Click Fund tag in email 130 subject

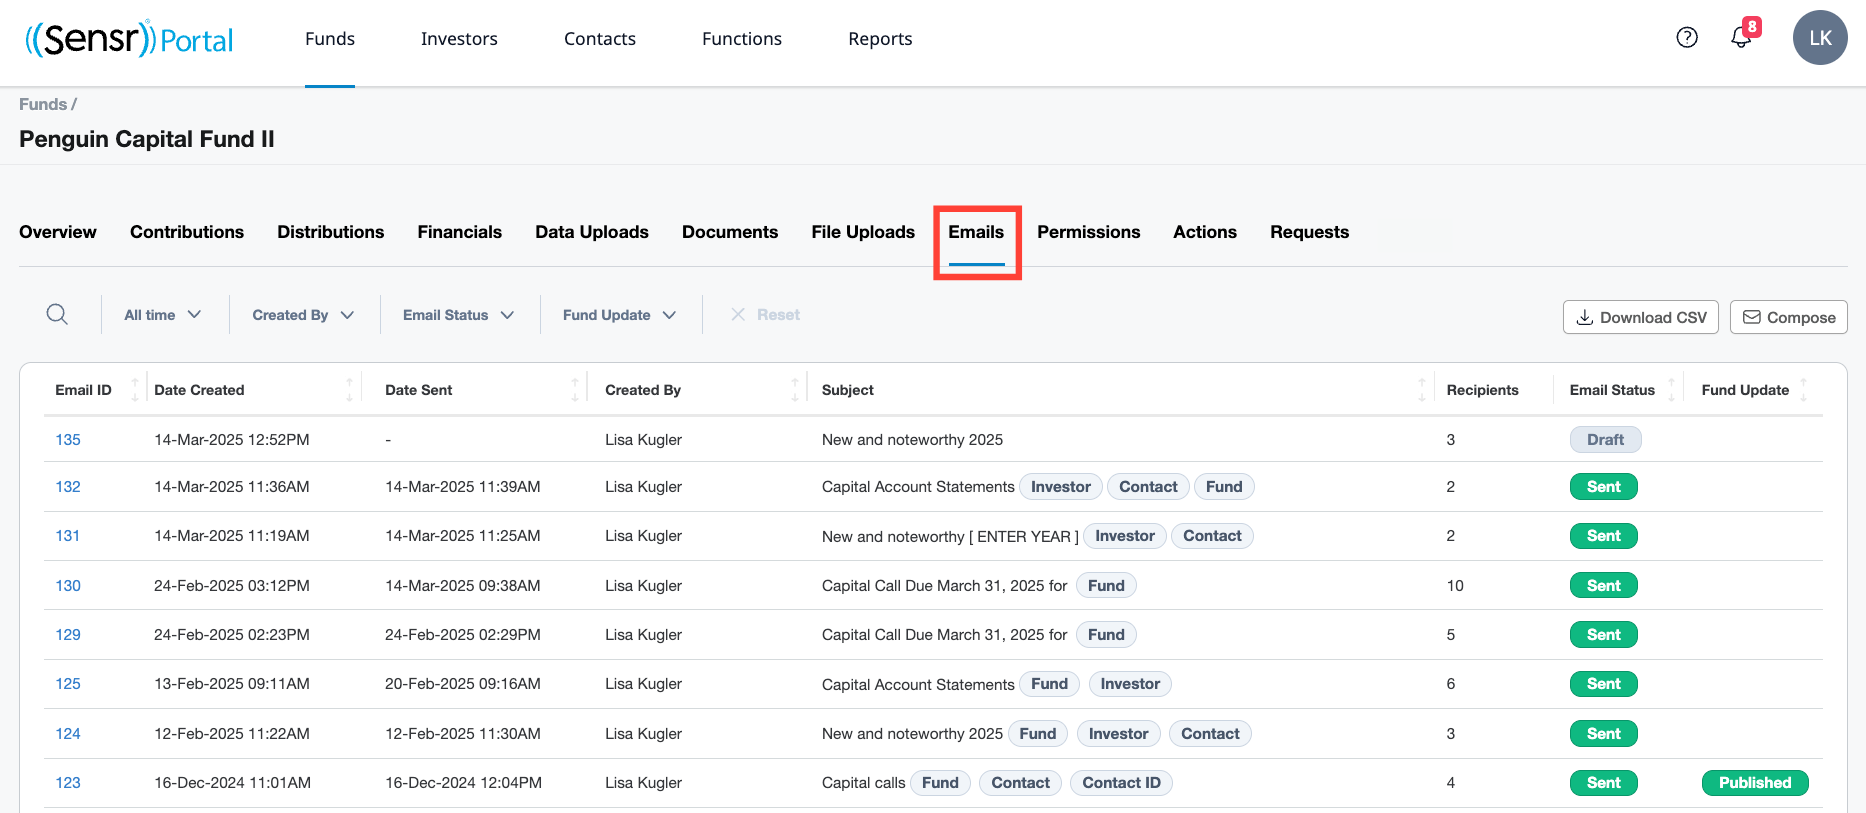pos(1106,586)
